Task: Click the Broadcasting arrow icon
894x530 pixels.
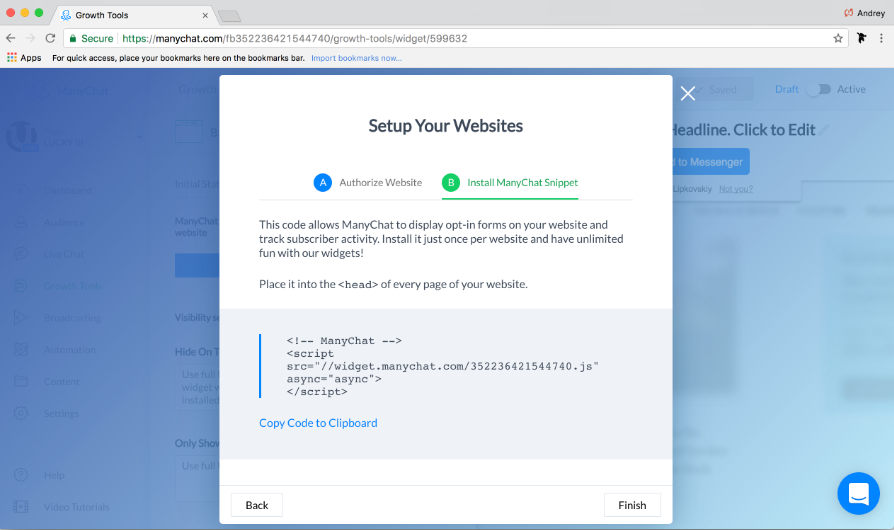Action: (x=21, y=318)
